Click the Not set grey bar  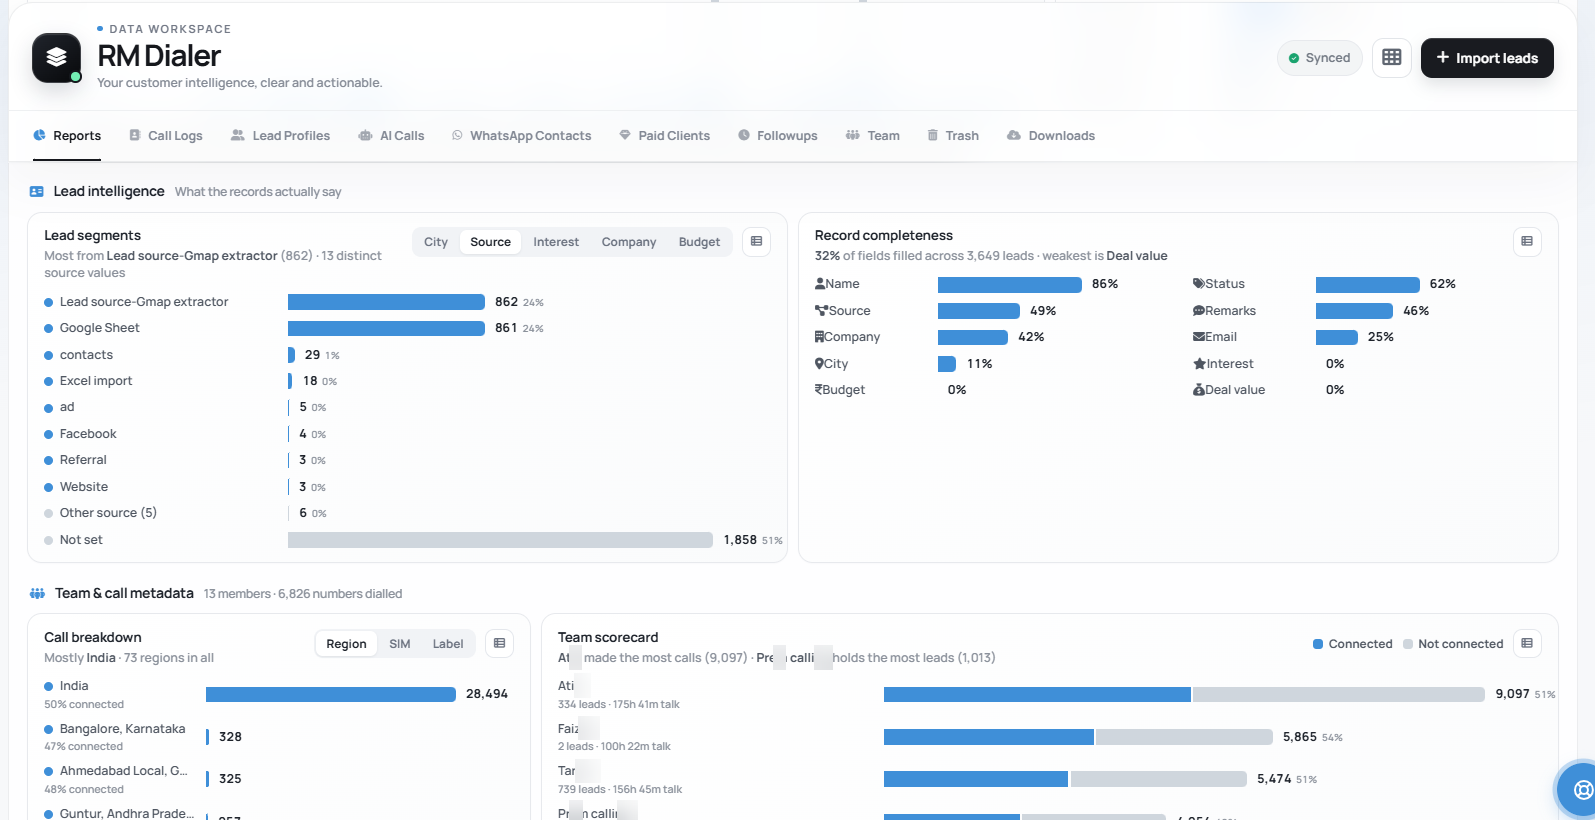500,540
